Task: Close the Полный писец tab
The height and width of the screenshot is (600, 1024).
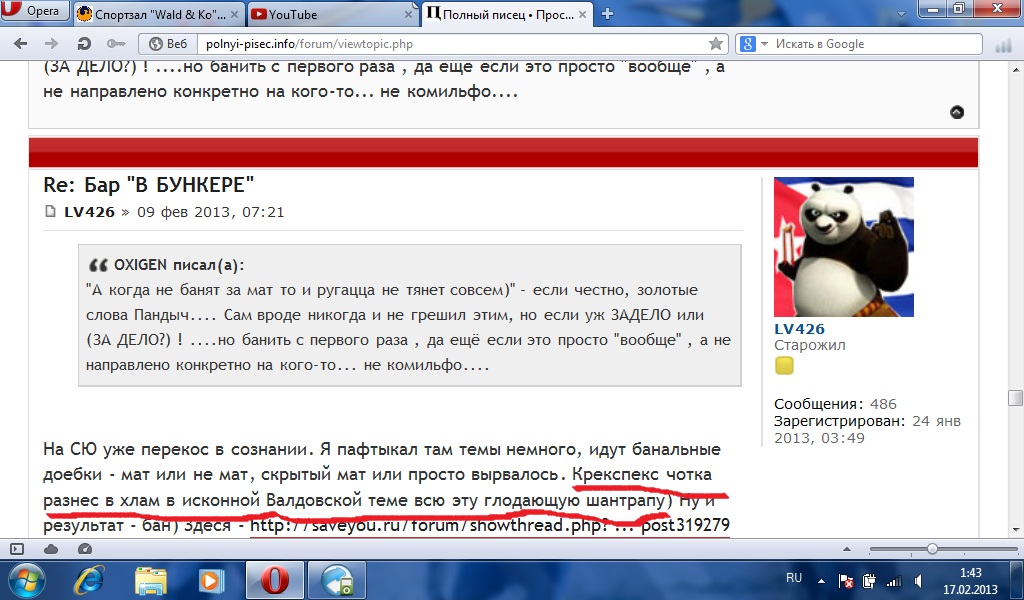Action: (x=583, y=14)
